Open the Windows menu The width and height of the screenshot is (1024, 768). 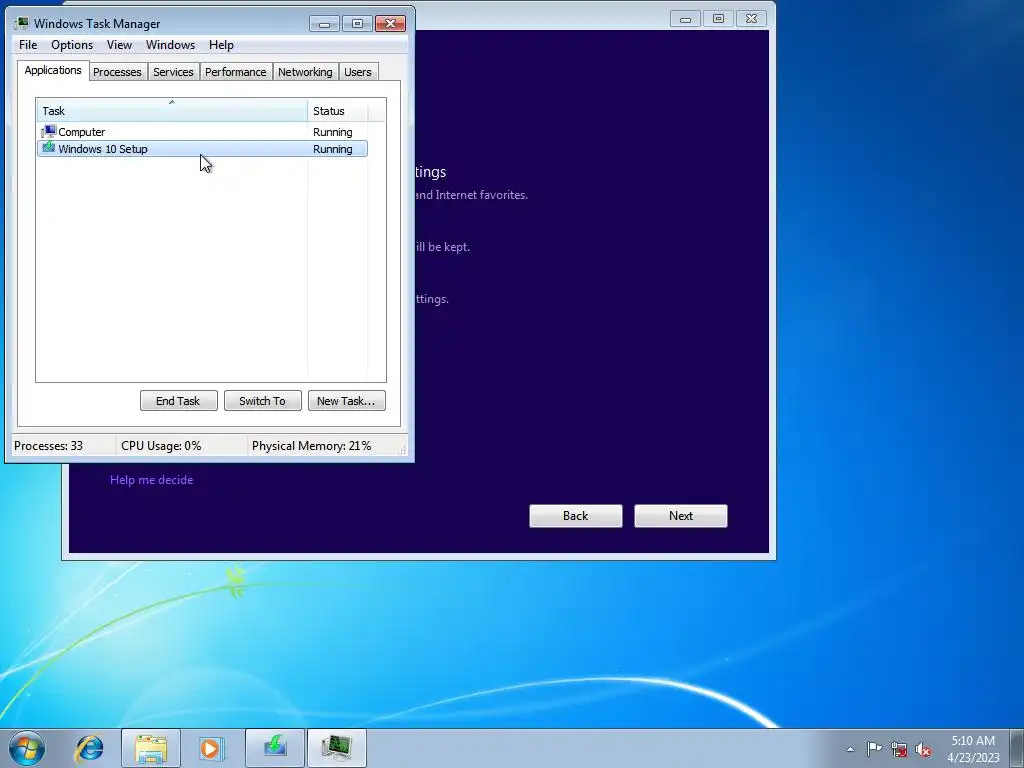coord(170,45)
